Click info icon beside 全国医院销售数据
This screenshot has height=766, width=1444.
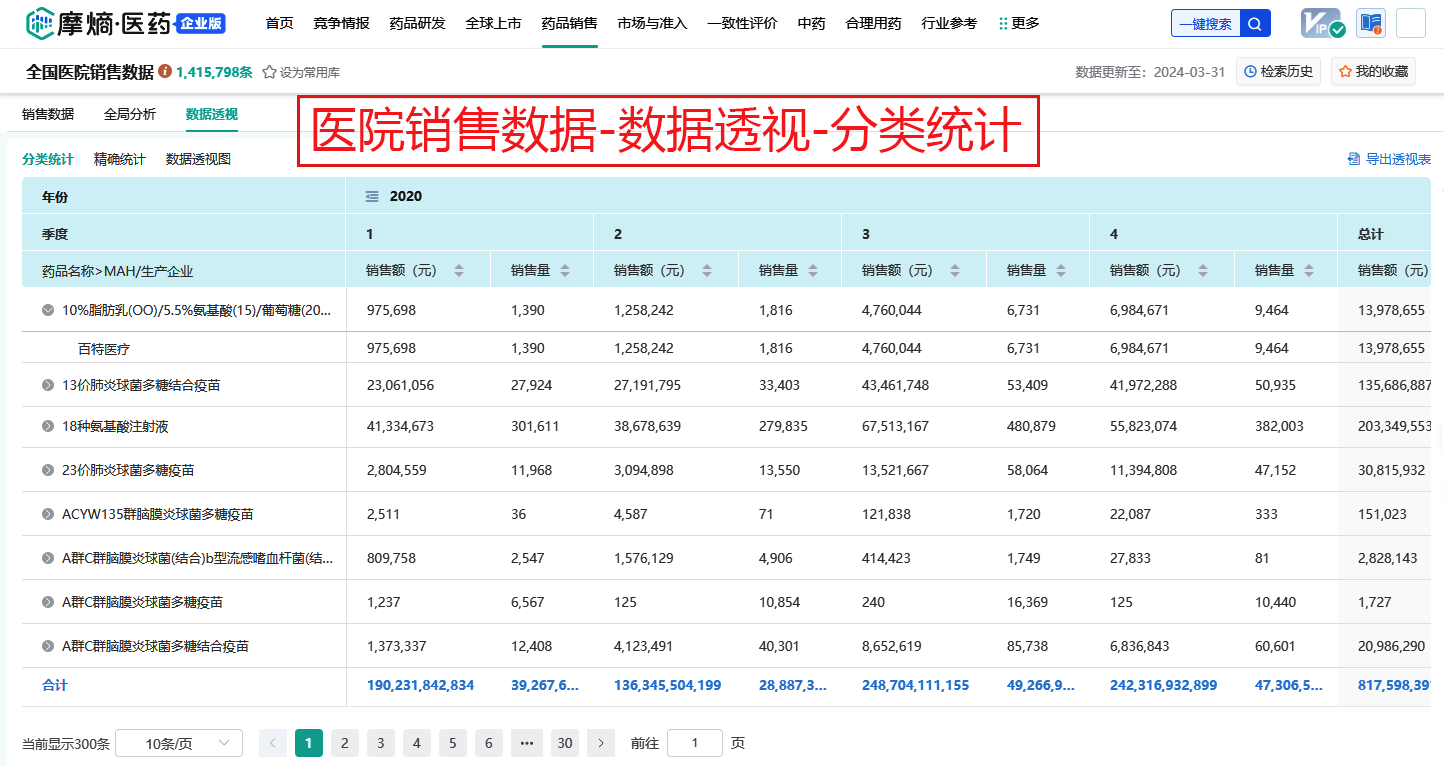click(x=165, y=72)
